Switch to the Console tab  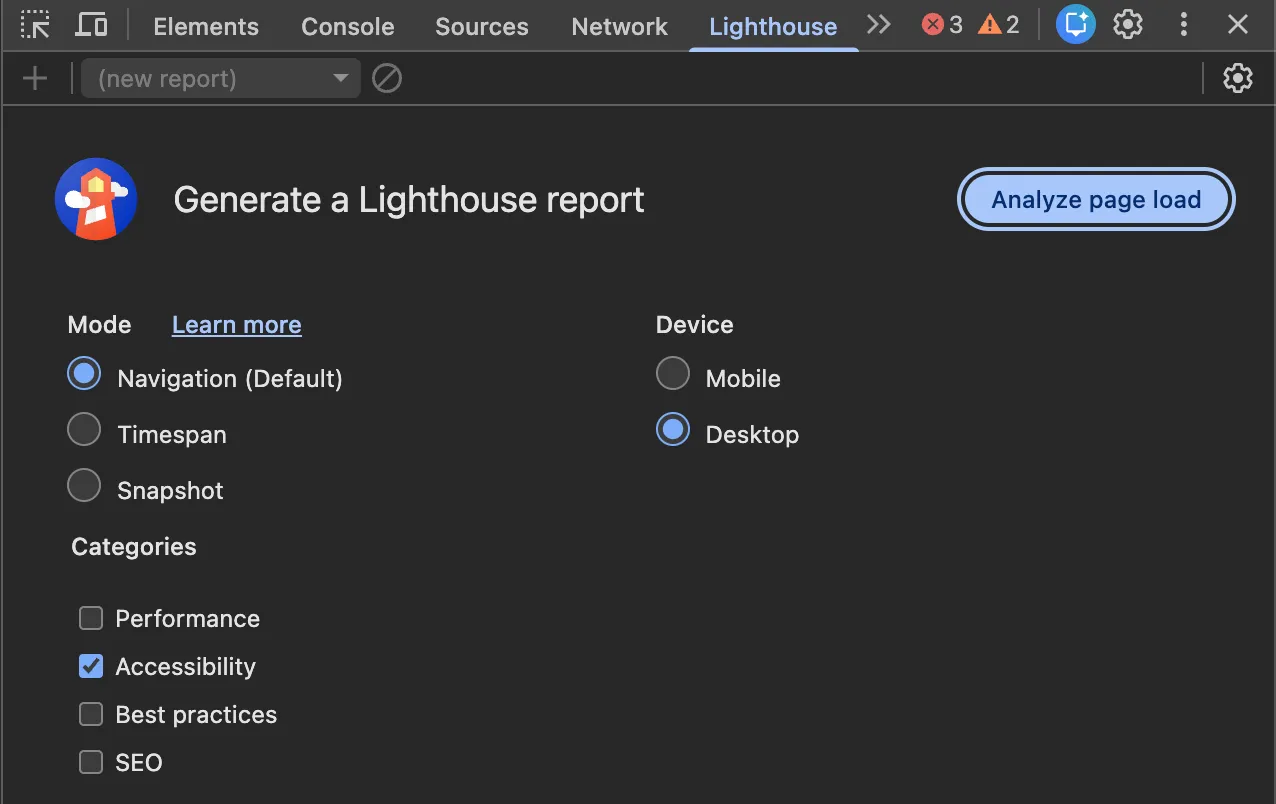pyautogui.click(x=348, y=27)
